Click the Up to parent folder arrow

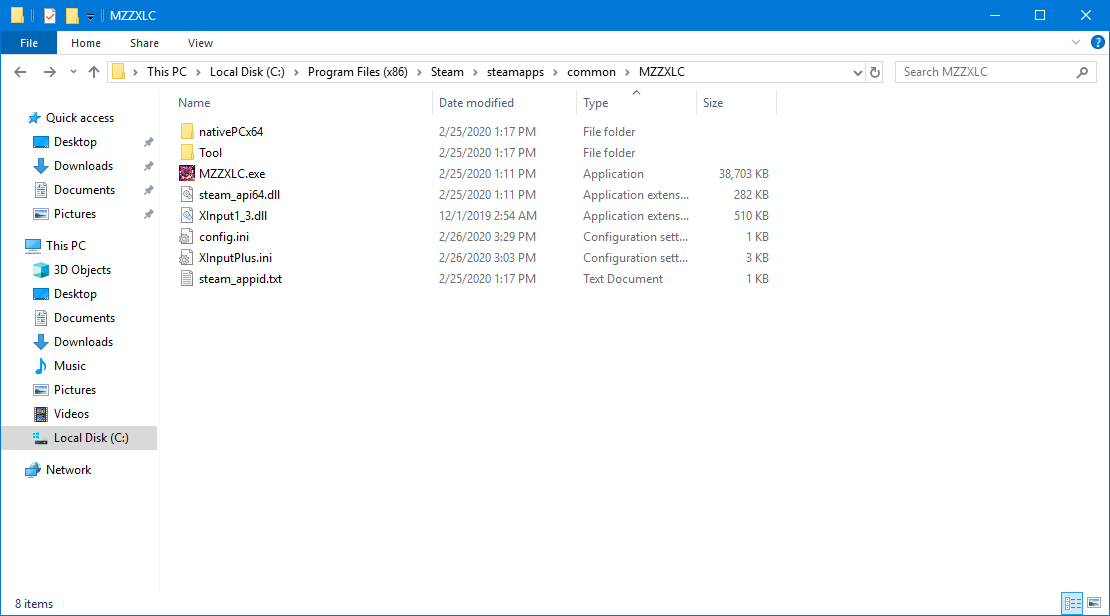click(x=94, y=72)
